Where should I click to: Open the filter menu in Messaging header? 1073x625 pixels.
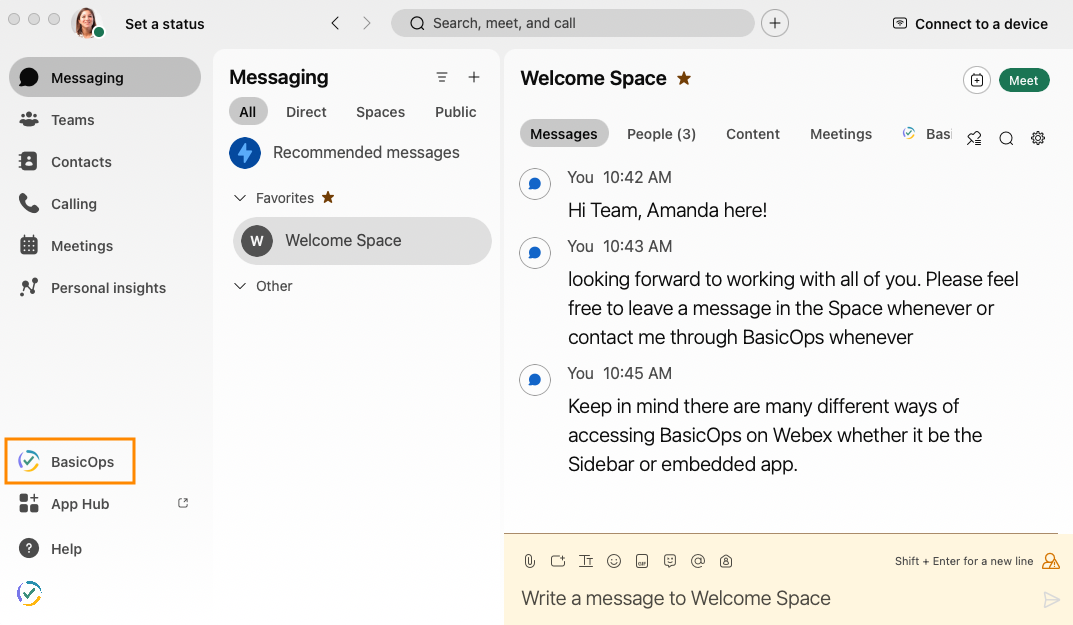click(441, 77)
